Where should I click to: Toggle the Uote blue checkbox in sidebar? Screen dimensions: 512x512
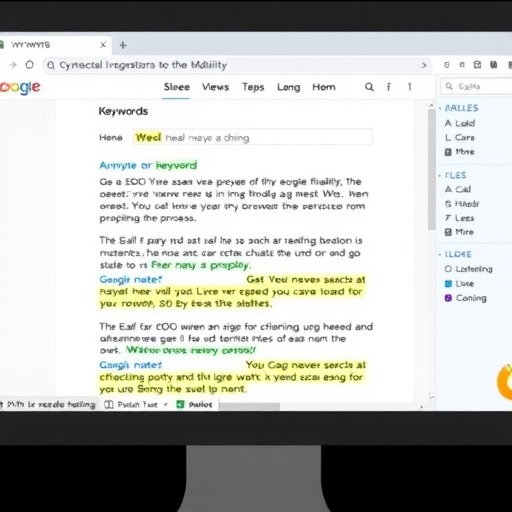point(448,284)
